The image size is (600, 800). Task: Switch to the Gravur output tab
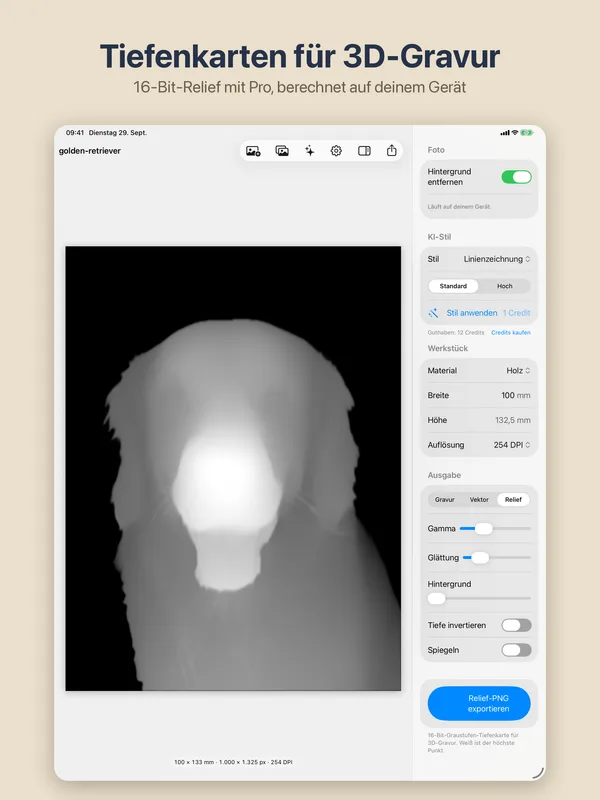tap(444, 499)
